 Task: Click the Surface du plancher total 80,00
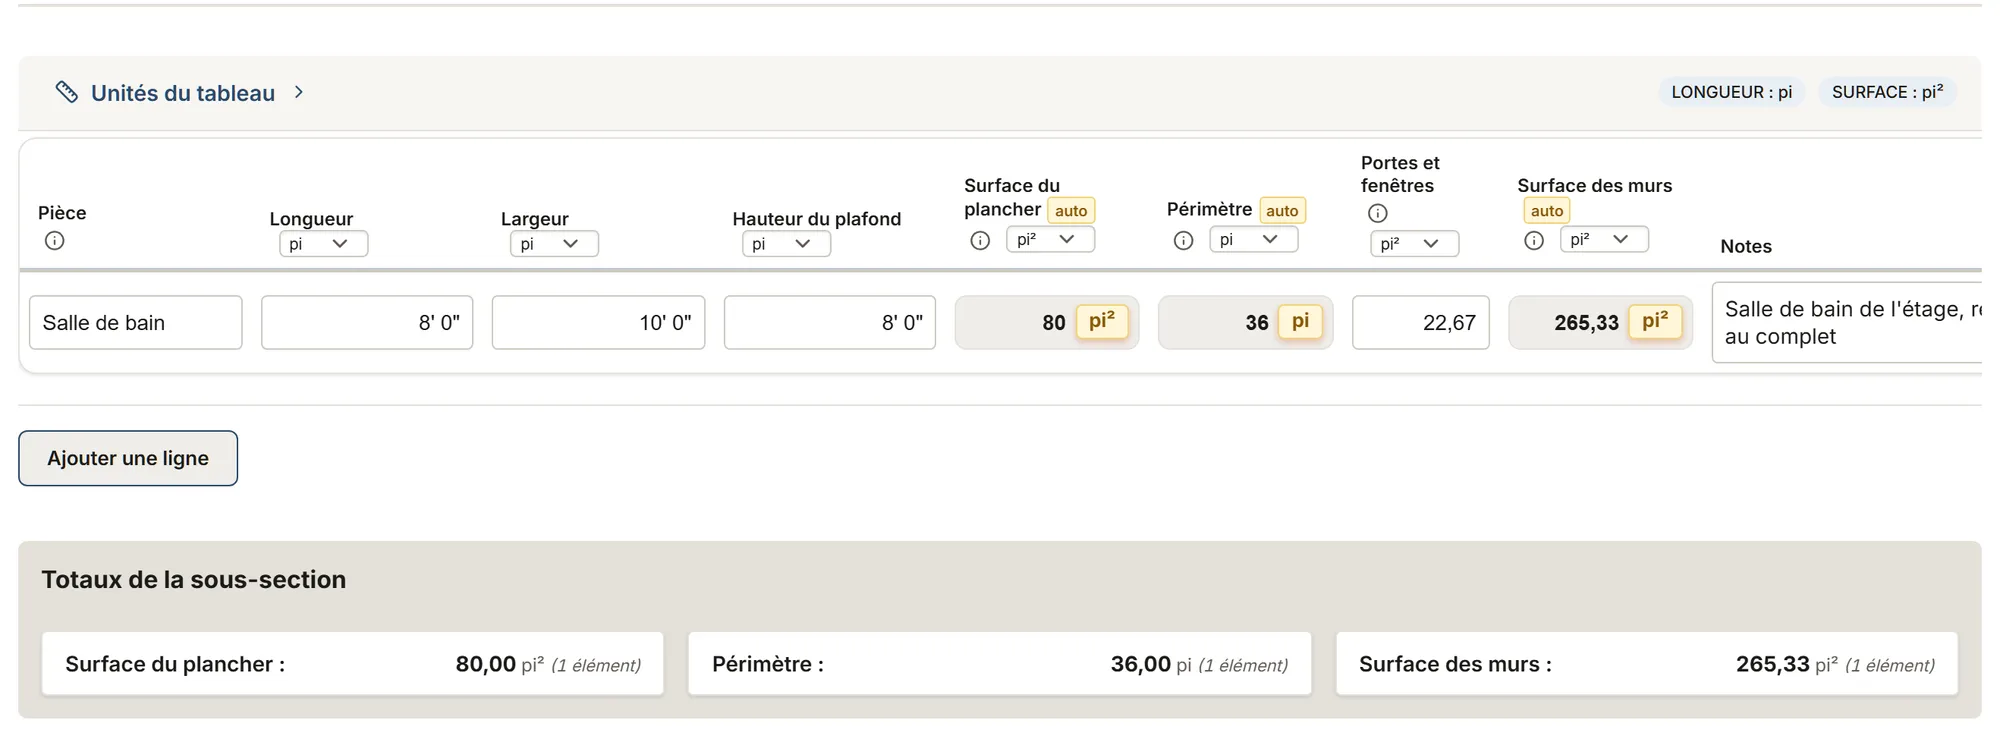pyautogui.click(x=486, y=664)
